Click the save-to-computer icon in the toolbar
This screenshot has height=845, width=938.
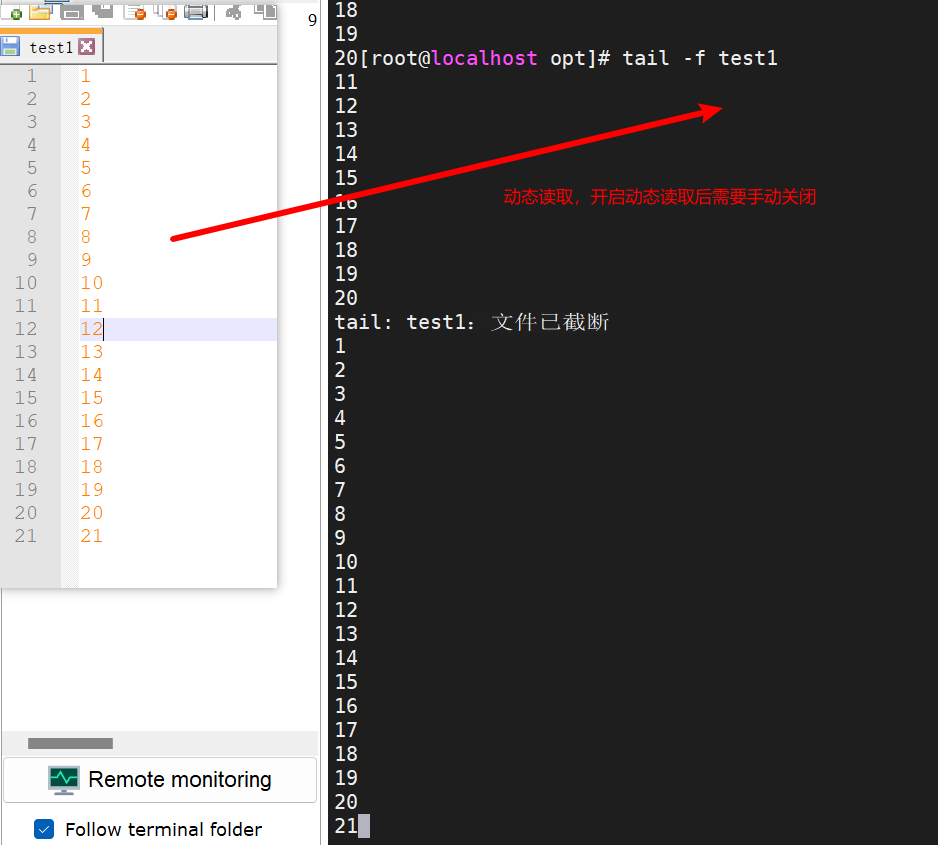(x=73, y=13)
